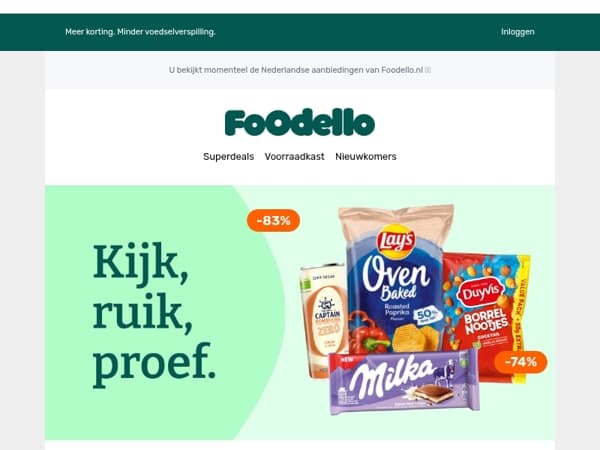Click the Meer korting tagline text
The image size is (600, 450).
140,32
